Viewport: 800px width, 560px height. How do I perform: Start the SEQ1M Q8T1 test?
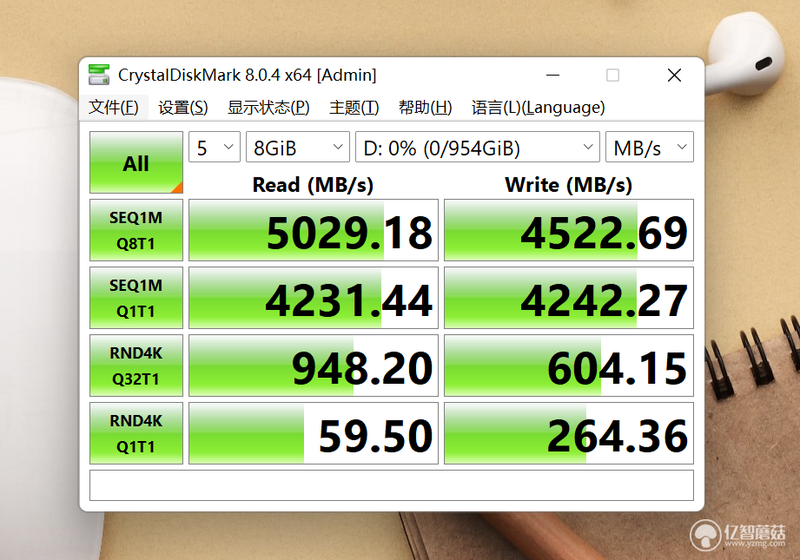pyautogui.click(x=136, y=230)
